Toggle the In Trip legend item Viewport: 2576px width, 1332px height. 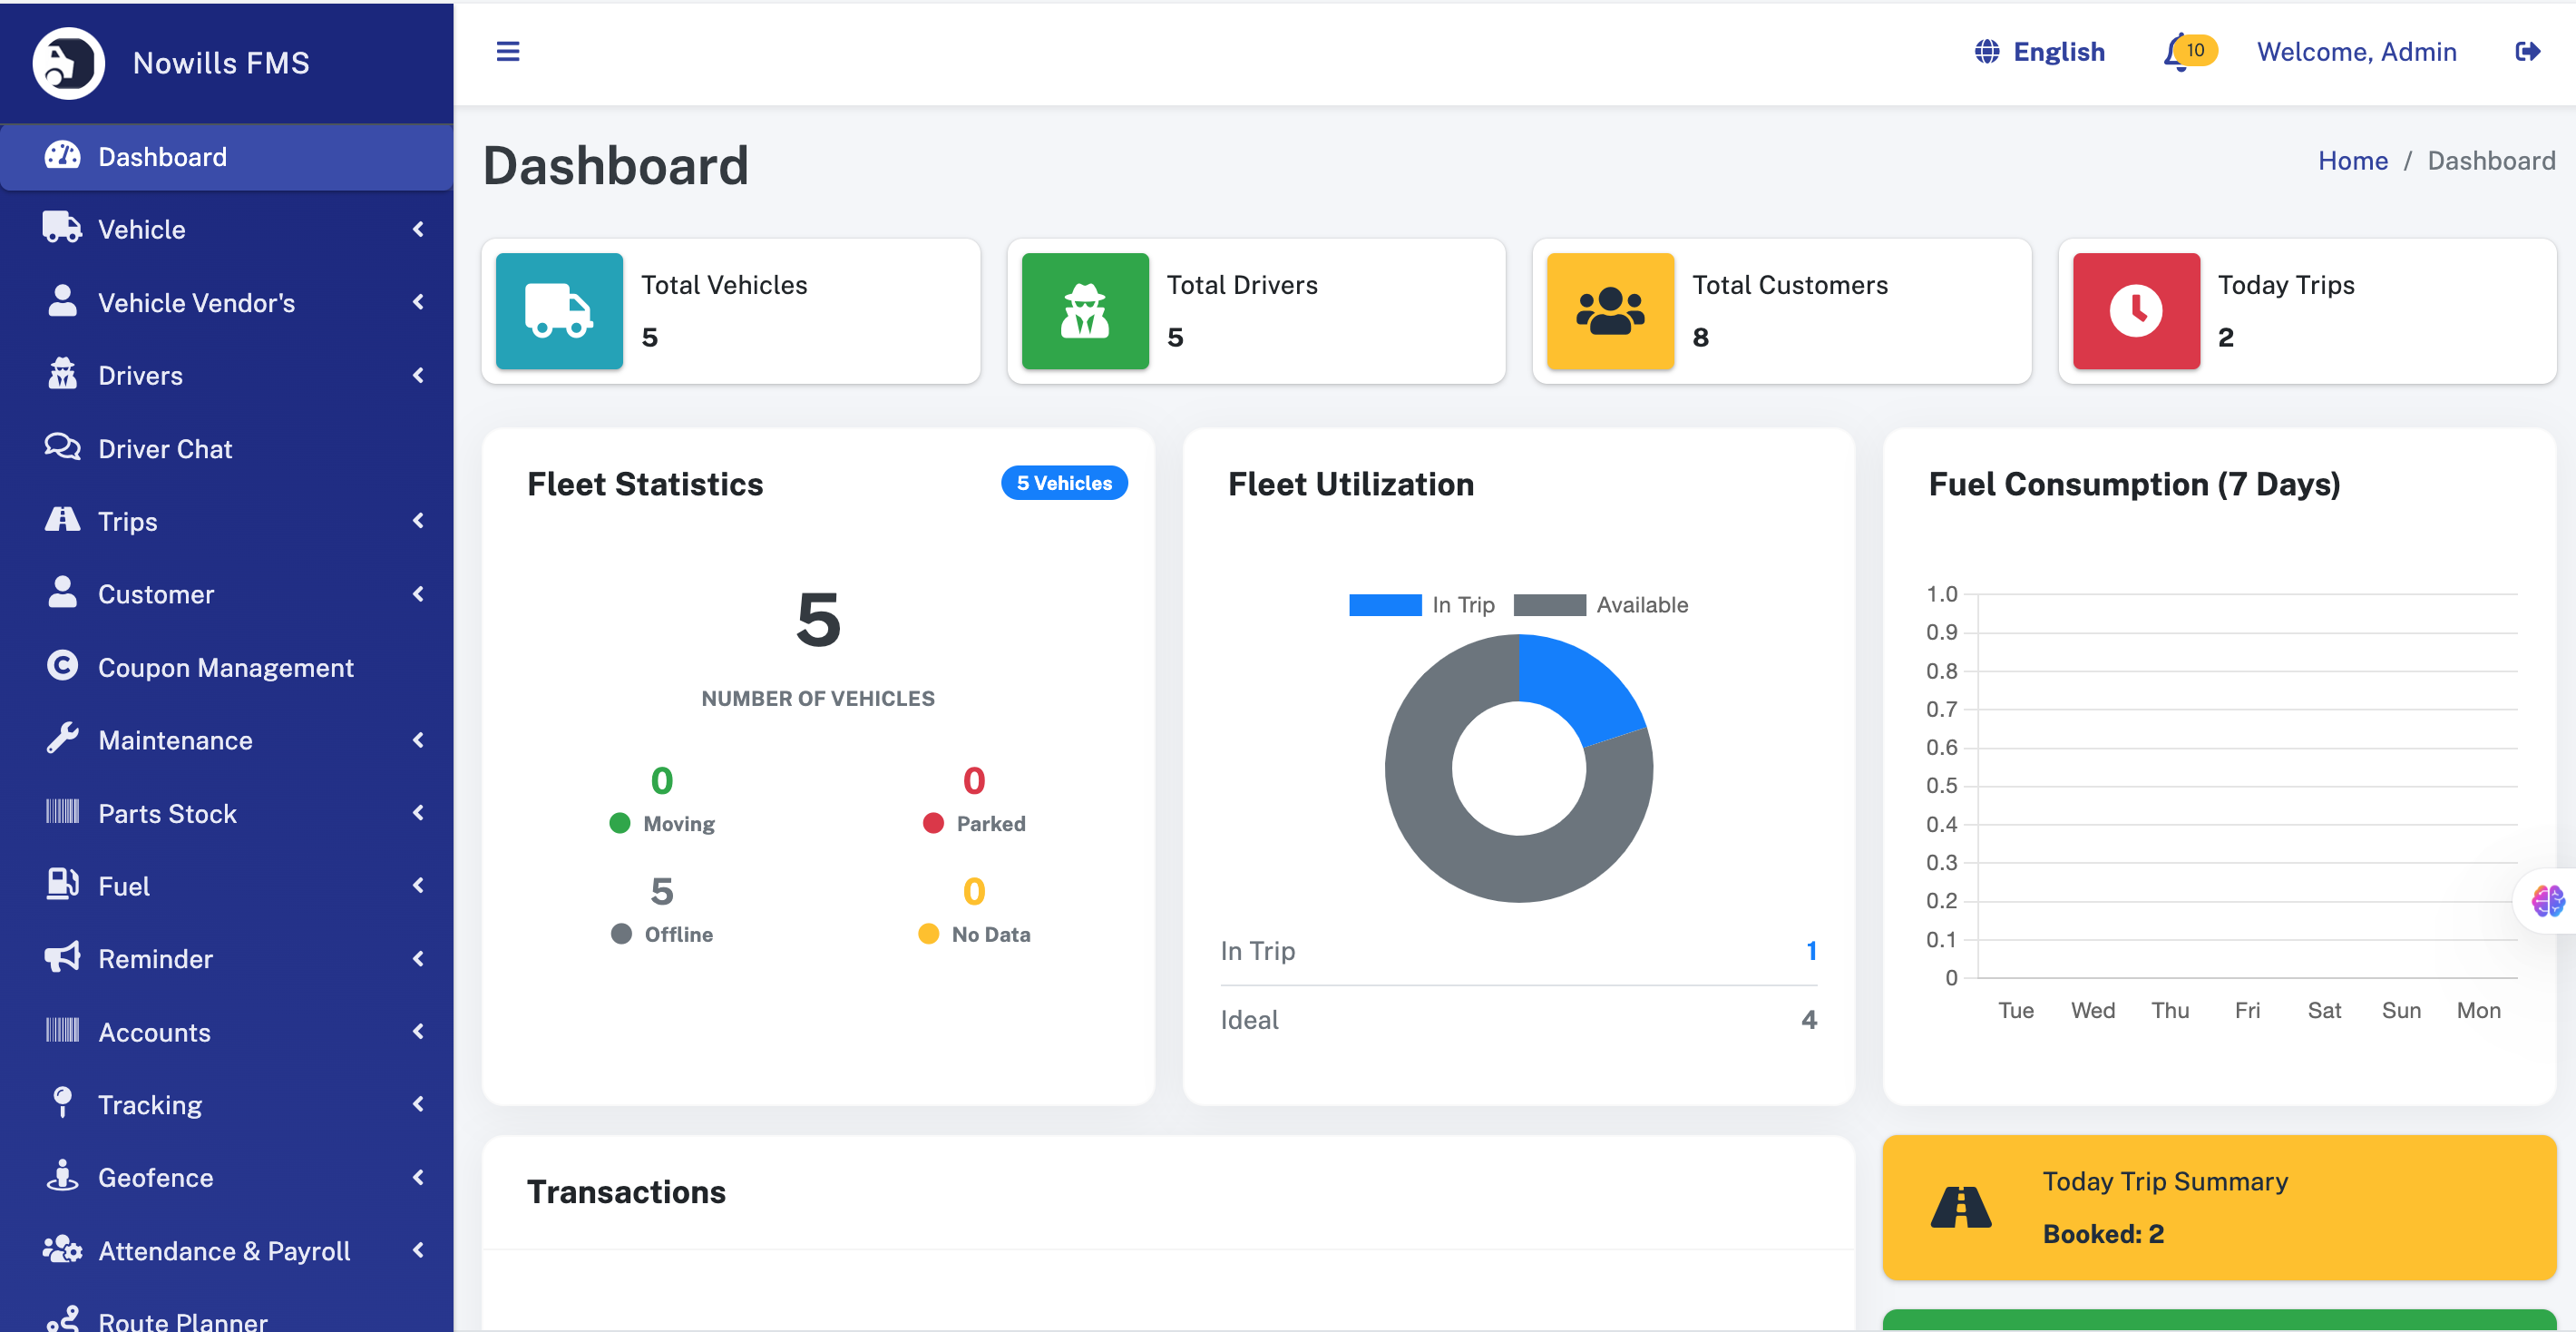click(1421, 605)
